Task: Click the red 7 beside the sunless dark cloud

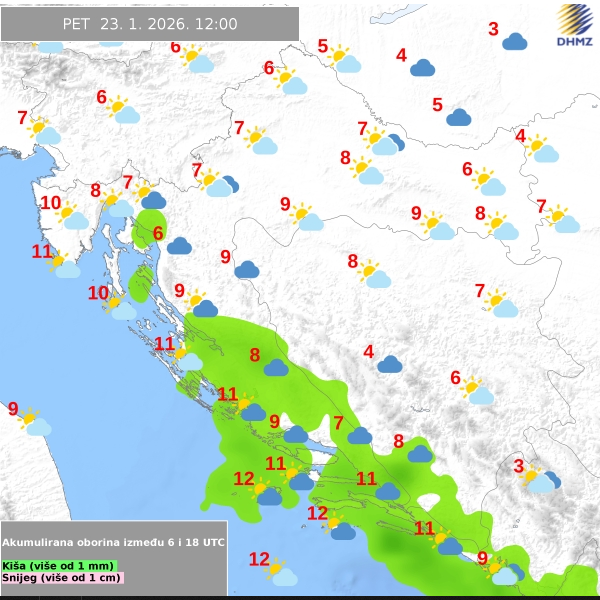Action: point(339,423)
